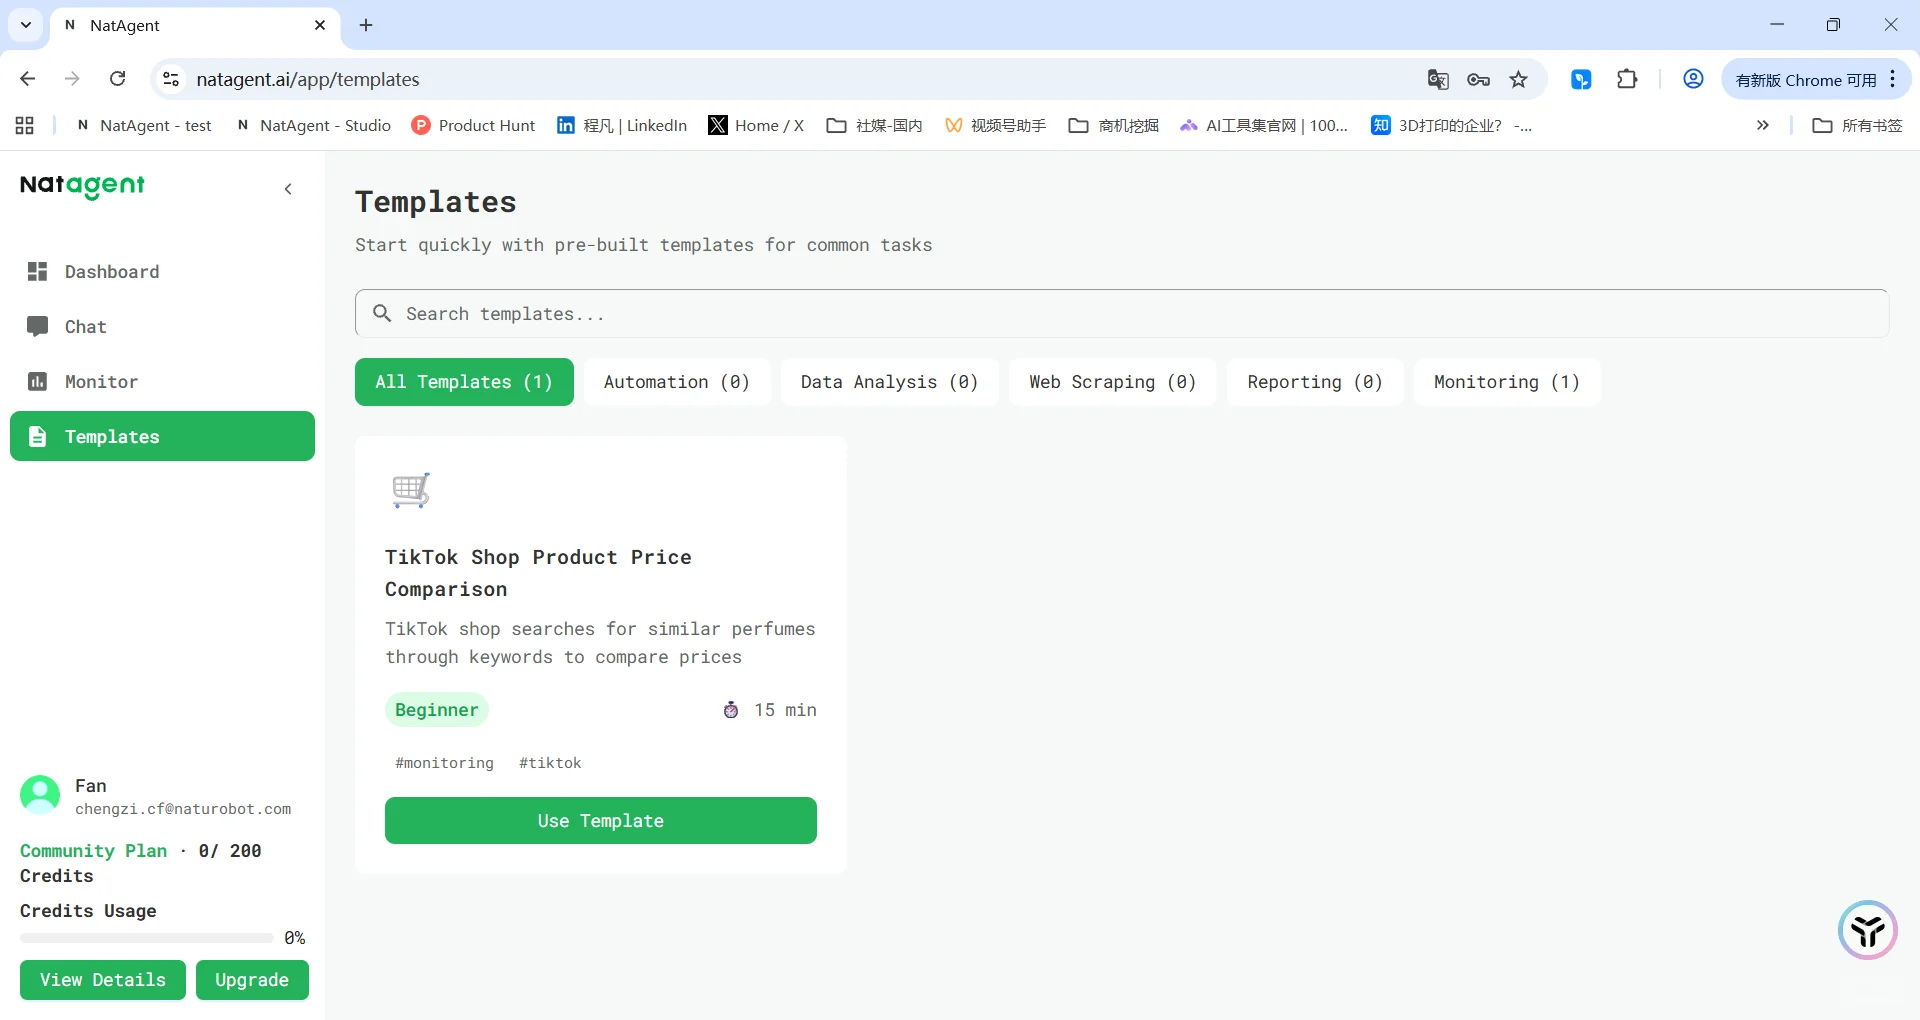
Task: Open NatAgent - test bookmark
Action: (x=144, y=125)
